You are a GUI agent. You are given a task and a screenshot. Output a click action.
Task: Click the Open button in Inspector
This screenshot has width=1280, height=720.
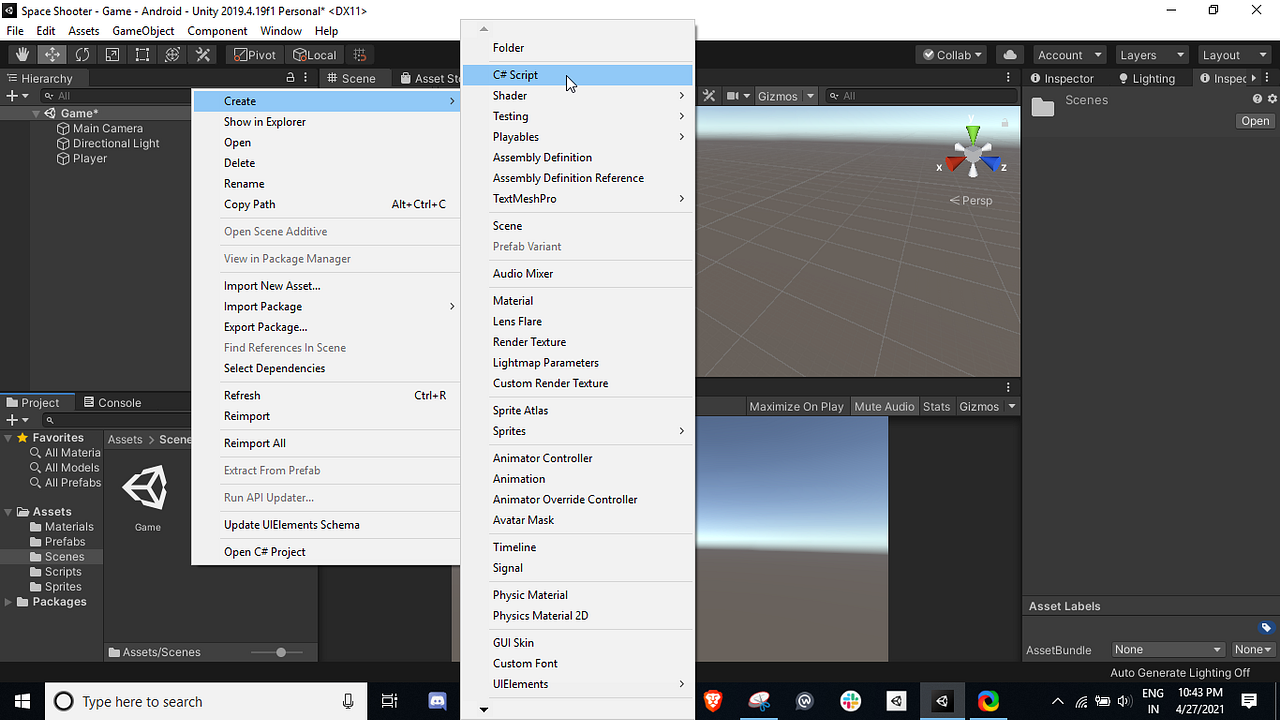(x=1255, y=121)
